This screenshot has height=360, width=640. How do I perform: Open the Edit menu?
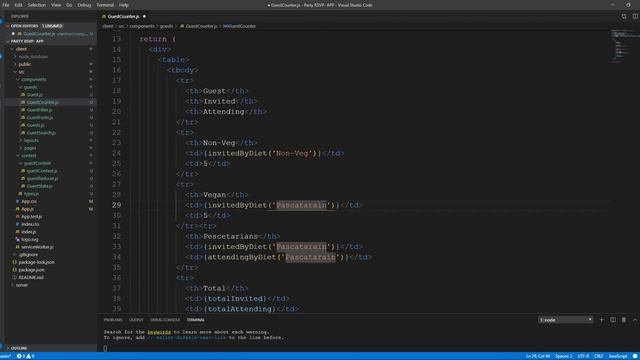click(18, 5)
